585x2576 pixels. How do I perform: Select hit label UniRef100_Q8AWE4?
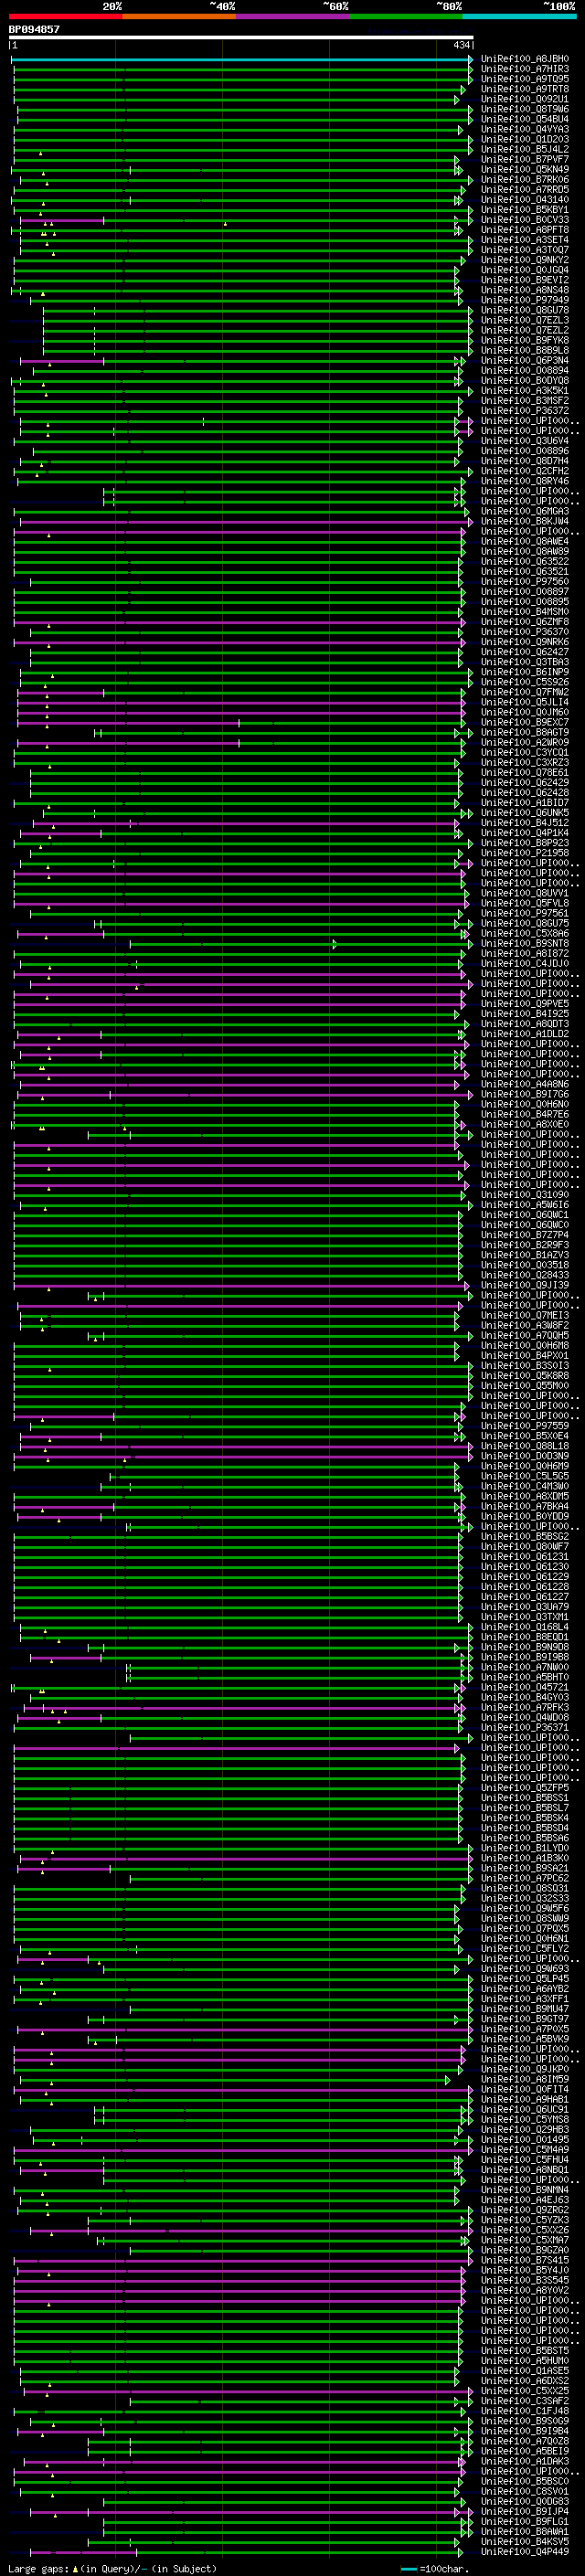tap(525, 541)
